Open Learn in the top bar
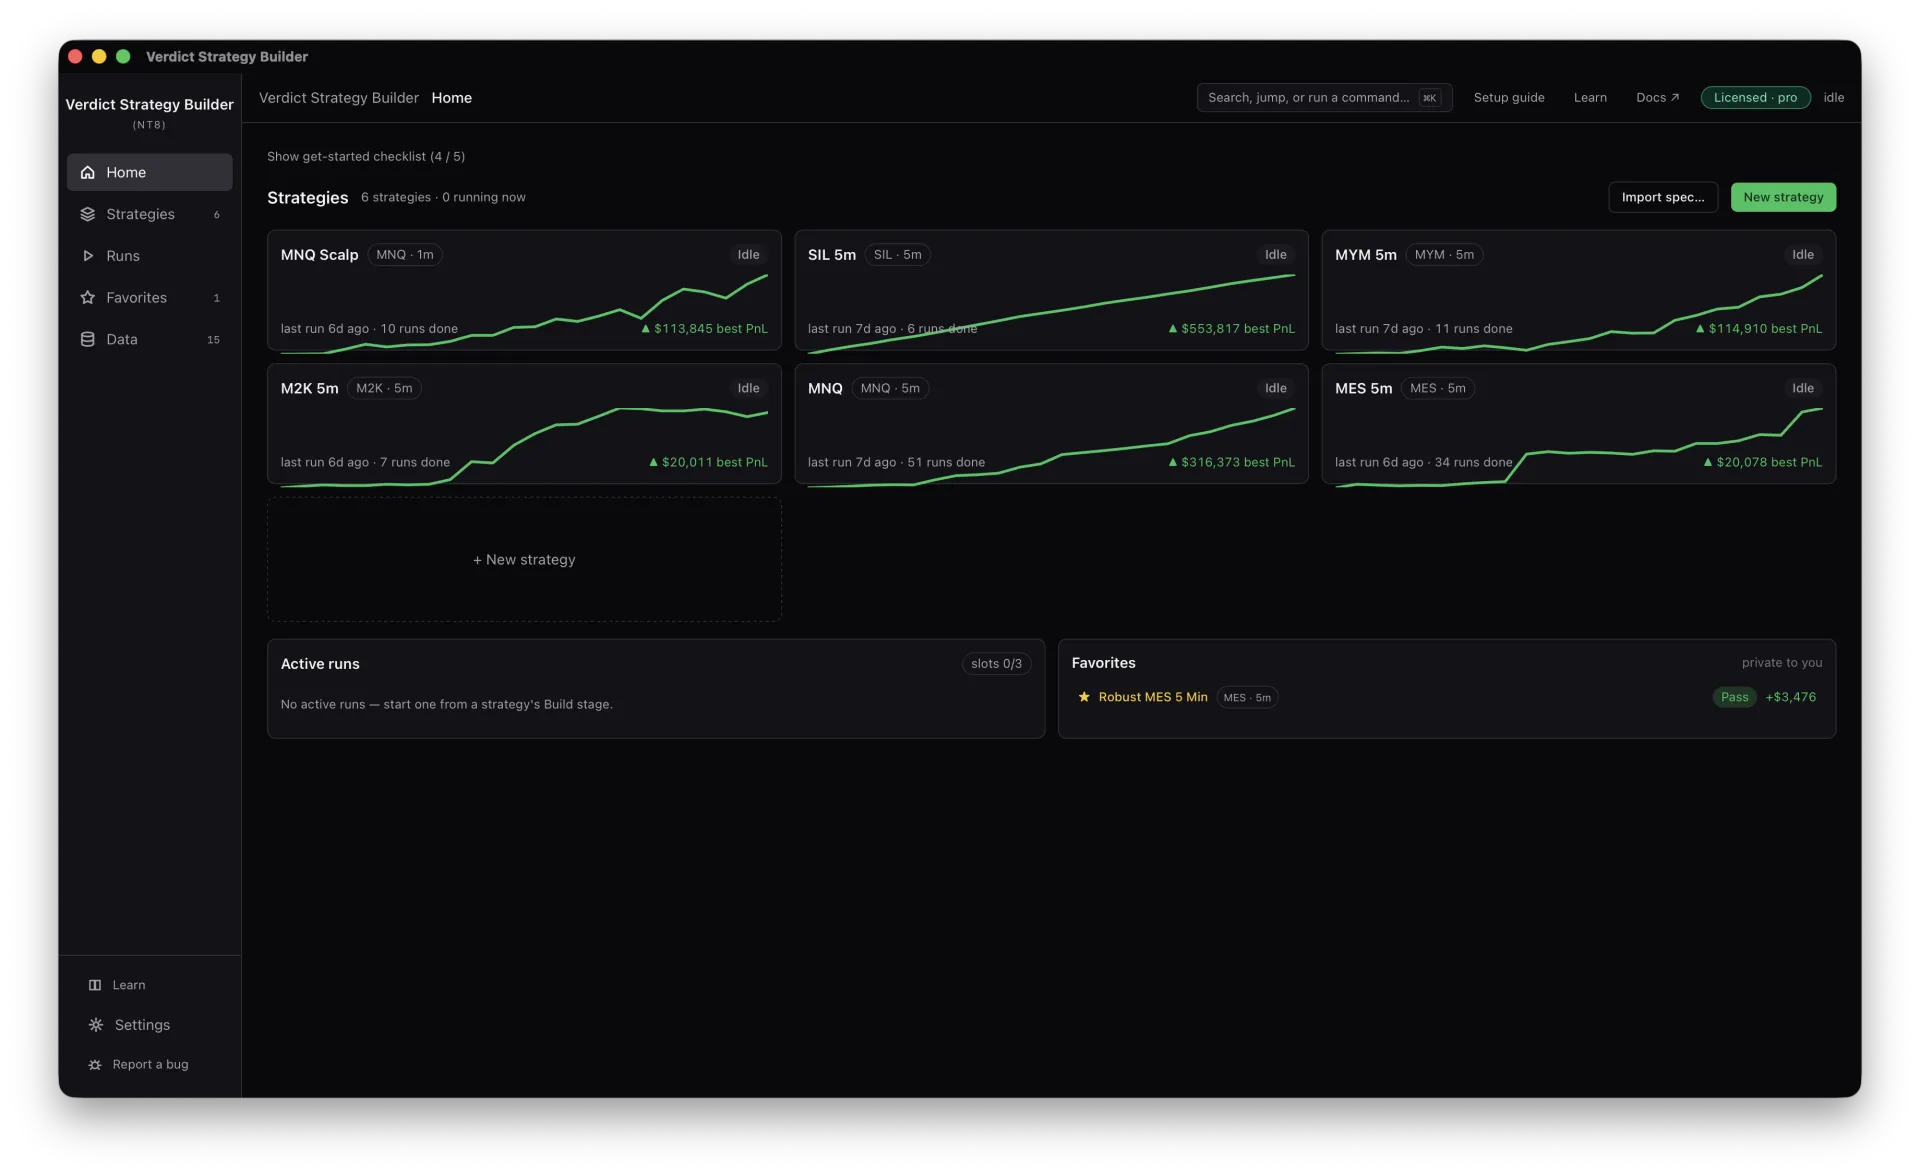This screenshot has width=1920, height=1175. point(1590,97)
